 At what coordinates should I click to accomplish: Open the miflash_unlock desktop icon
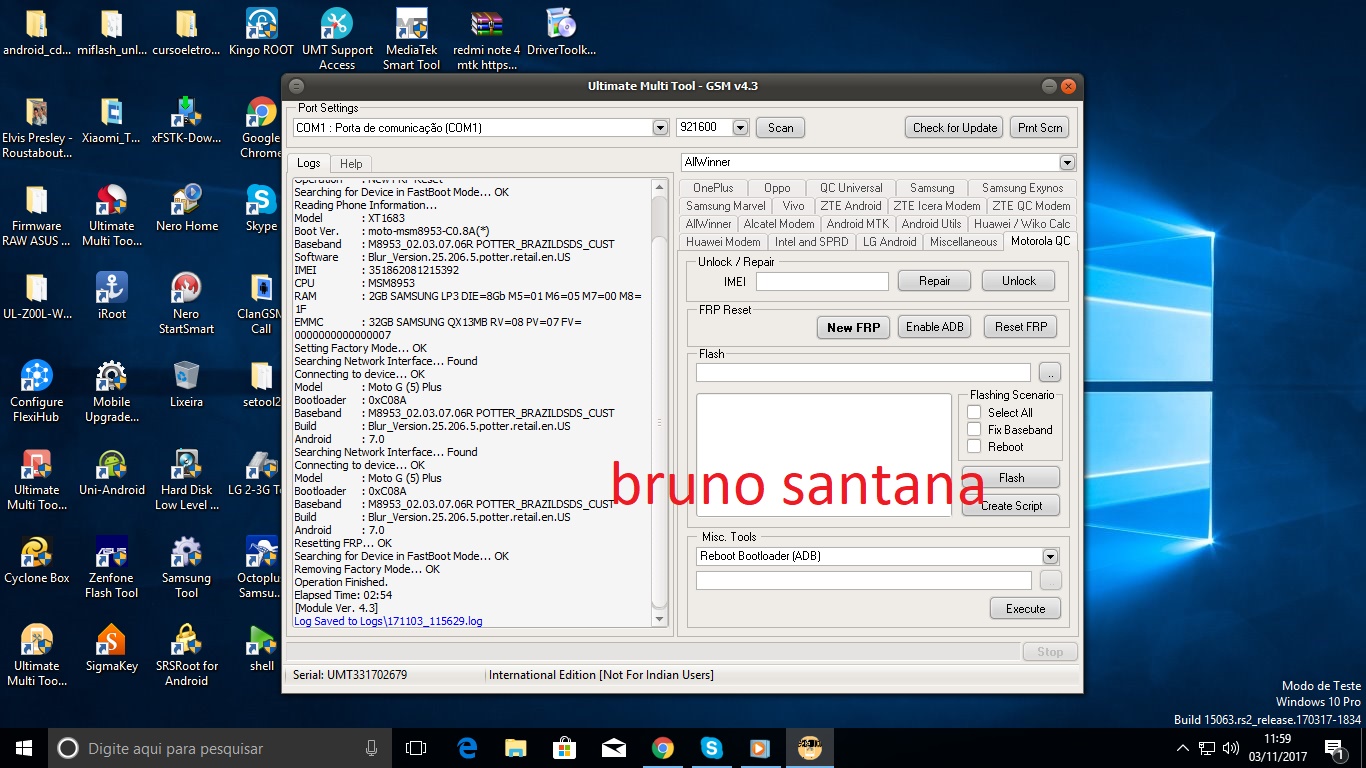point(112,33)
